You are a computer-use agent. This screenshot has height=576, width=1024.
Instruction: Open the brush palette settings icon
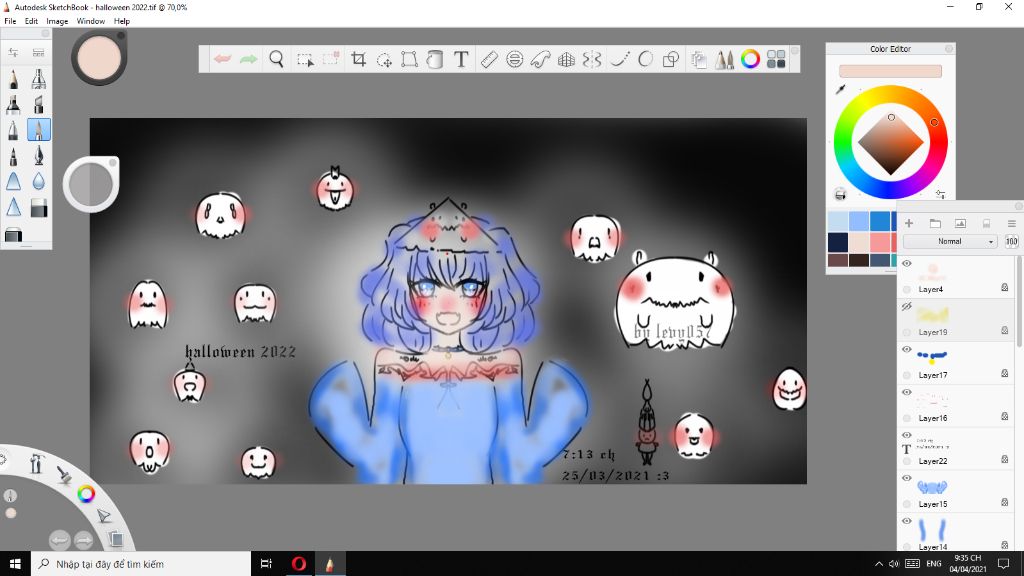13,52
